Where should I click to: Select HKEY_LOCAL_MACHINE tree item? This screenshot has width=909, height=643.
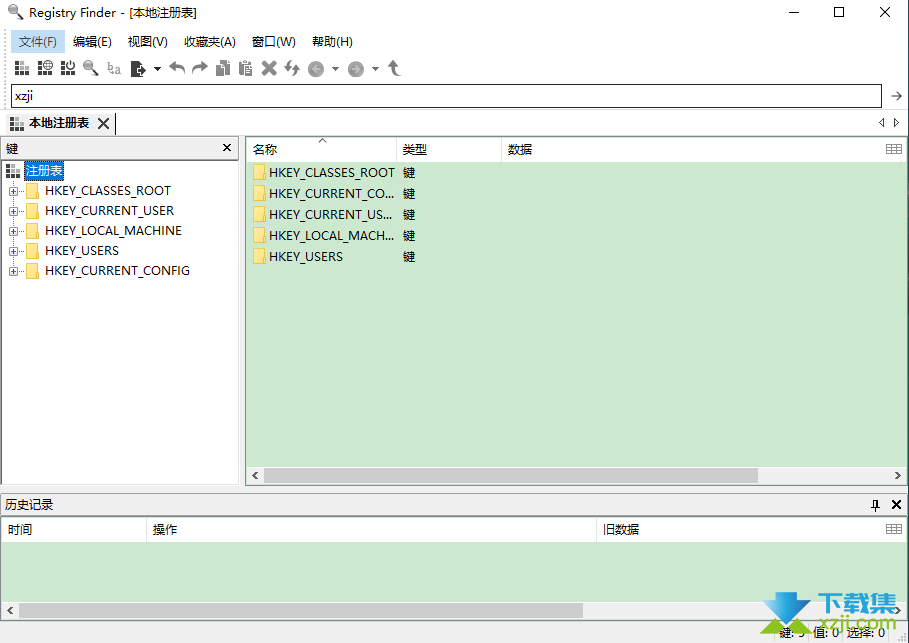[114, 231]
